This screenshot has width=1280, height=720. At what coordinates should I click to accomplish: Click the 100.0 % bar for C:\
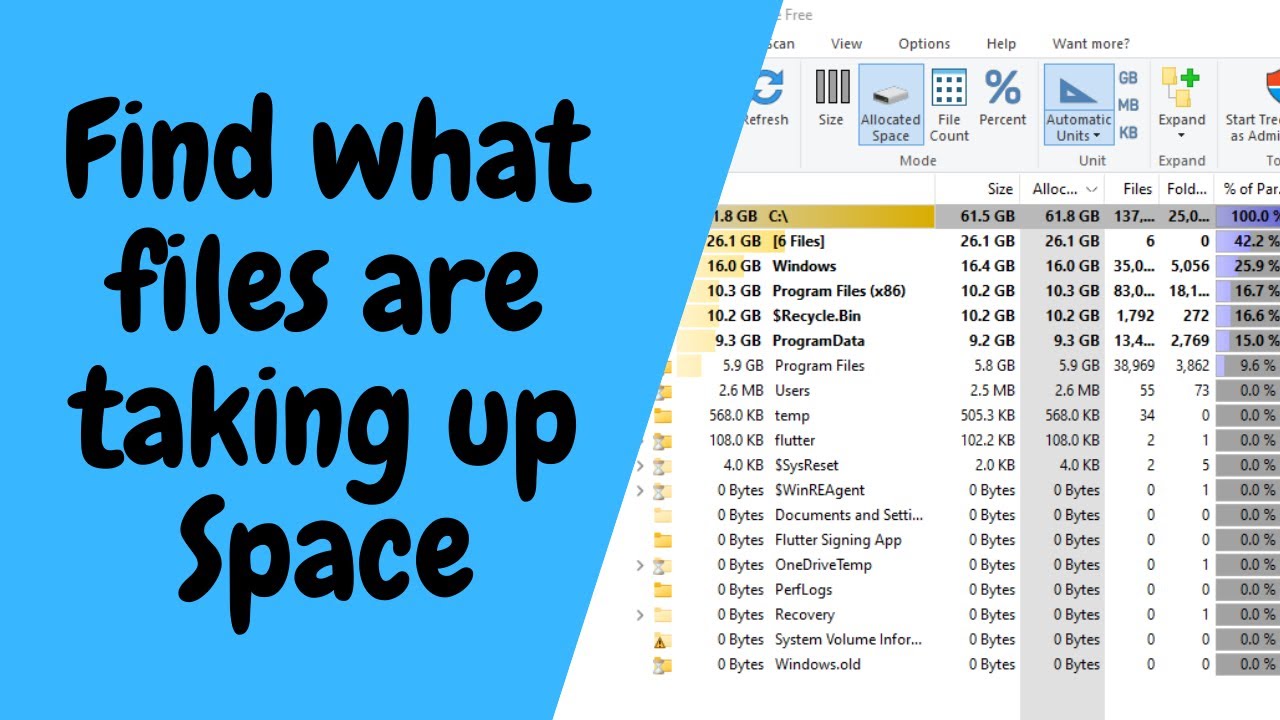click(x=1248, y=216)
